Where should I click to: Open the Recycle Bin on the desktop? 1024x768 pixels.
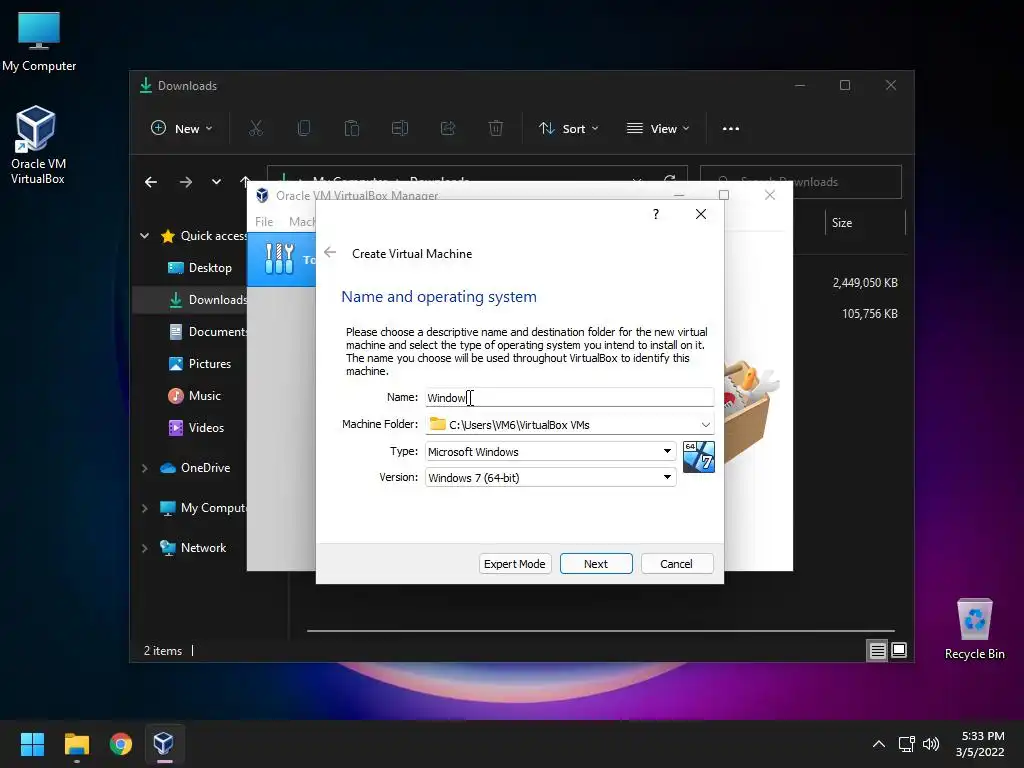(x=974, y=630)
